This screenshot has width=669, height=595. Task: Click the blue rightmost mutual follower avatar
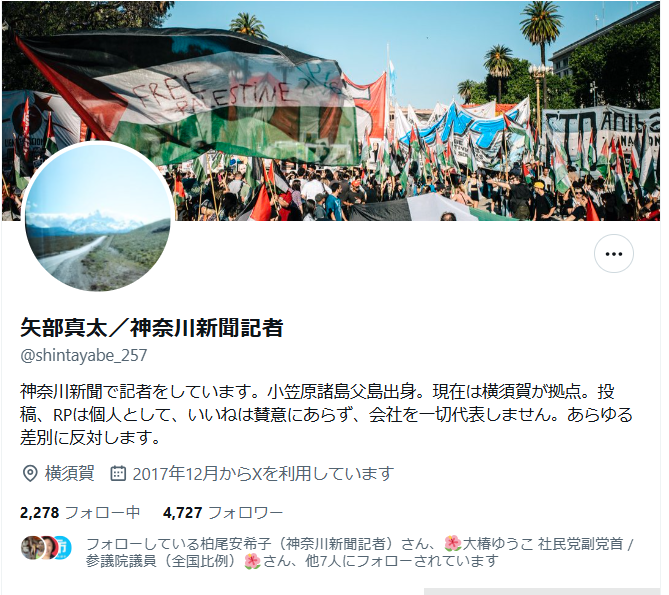tap(64, 548)
